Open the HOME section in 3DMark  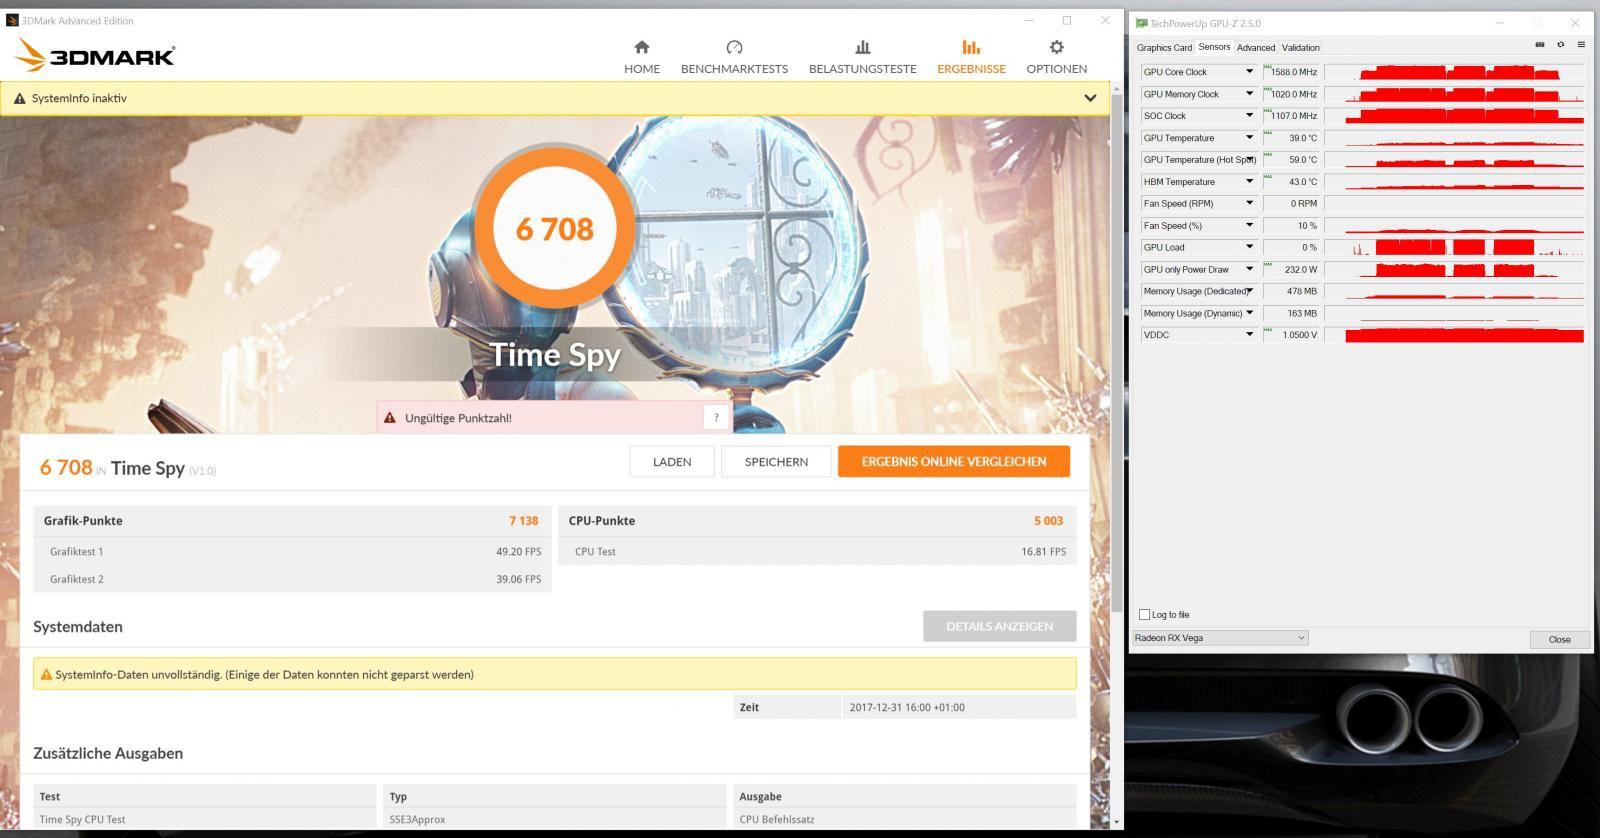[x=642, y=57]
